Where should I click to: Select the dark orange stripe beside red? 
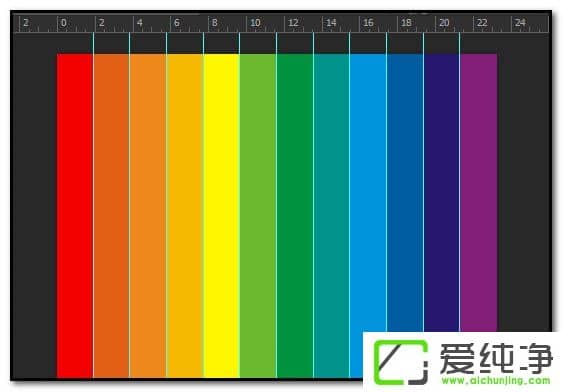[111, 215]
